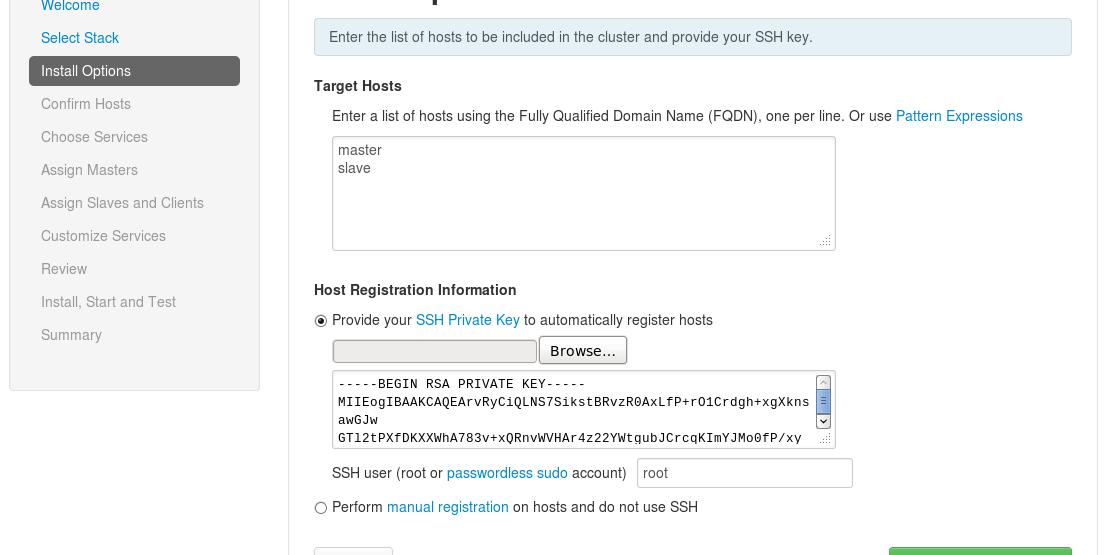Viewport: 1111px width, 555px height.
Task: Go to the Select Stack wizard step
Action: coord(80,38)
